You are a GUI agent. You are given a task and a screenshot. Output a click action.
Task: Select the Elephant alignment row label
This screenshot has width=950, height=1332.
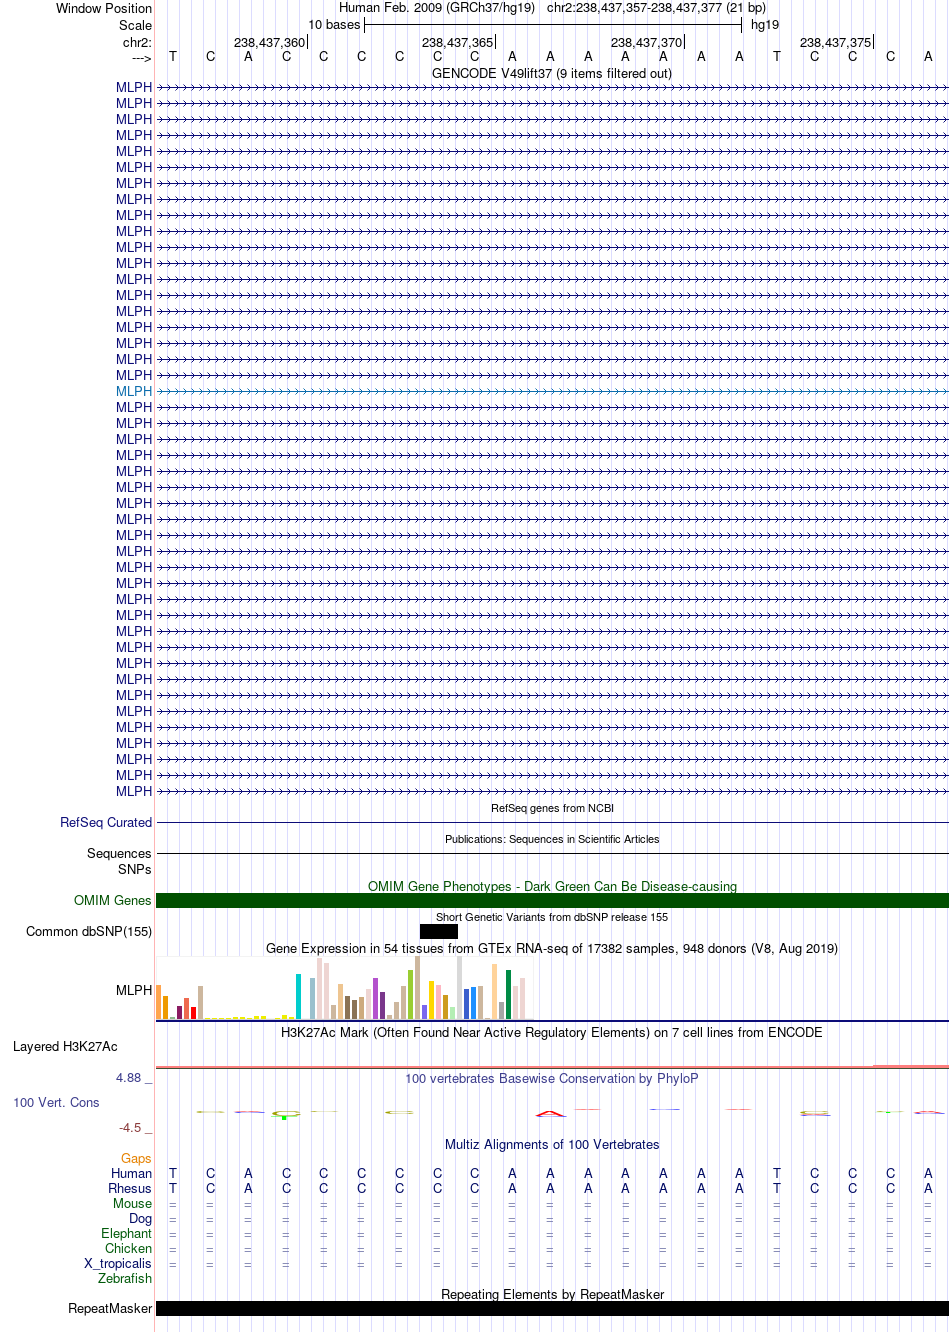127,1234
